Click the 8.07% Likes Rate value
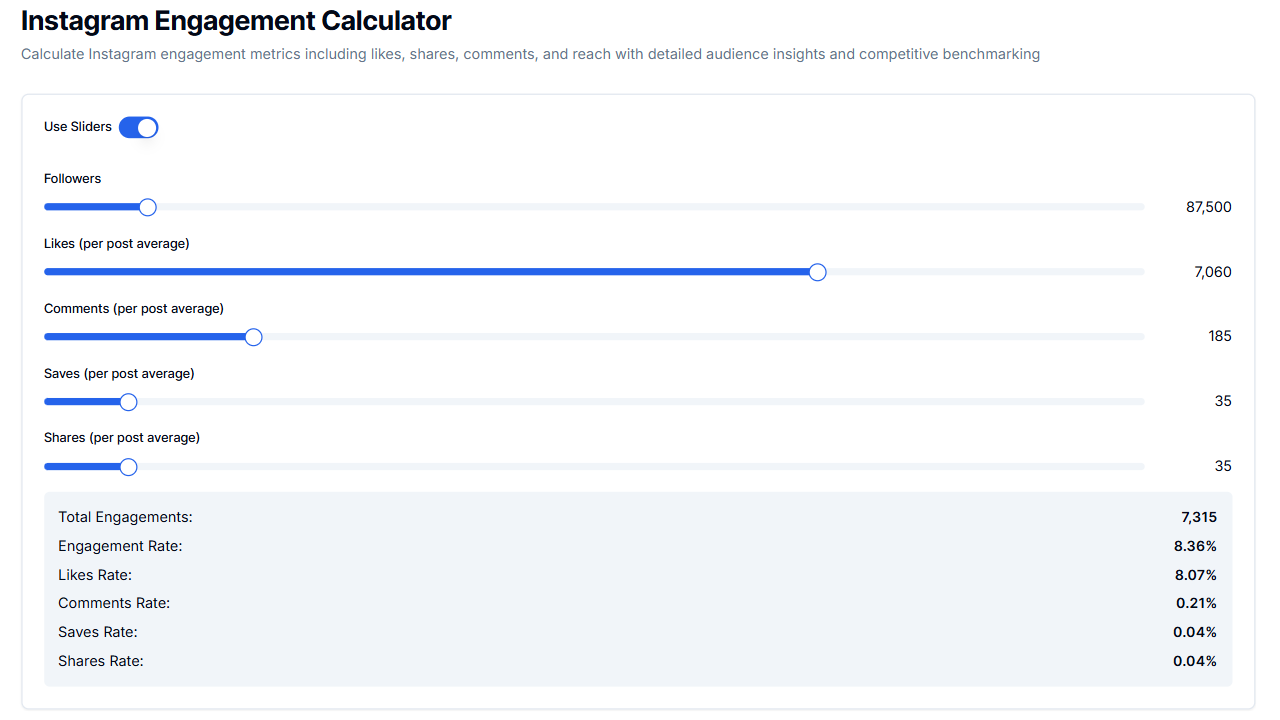Image resolution: width=1280 pixels, height=720 pixels. [x=1195, y=575]
